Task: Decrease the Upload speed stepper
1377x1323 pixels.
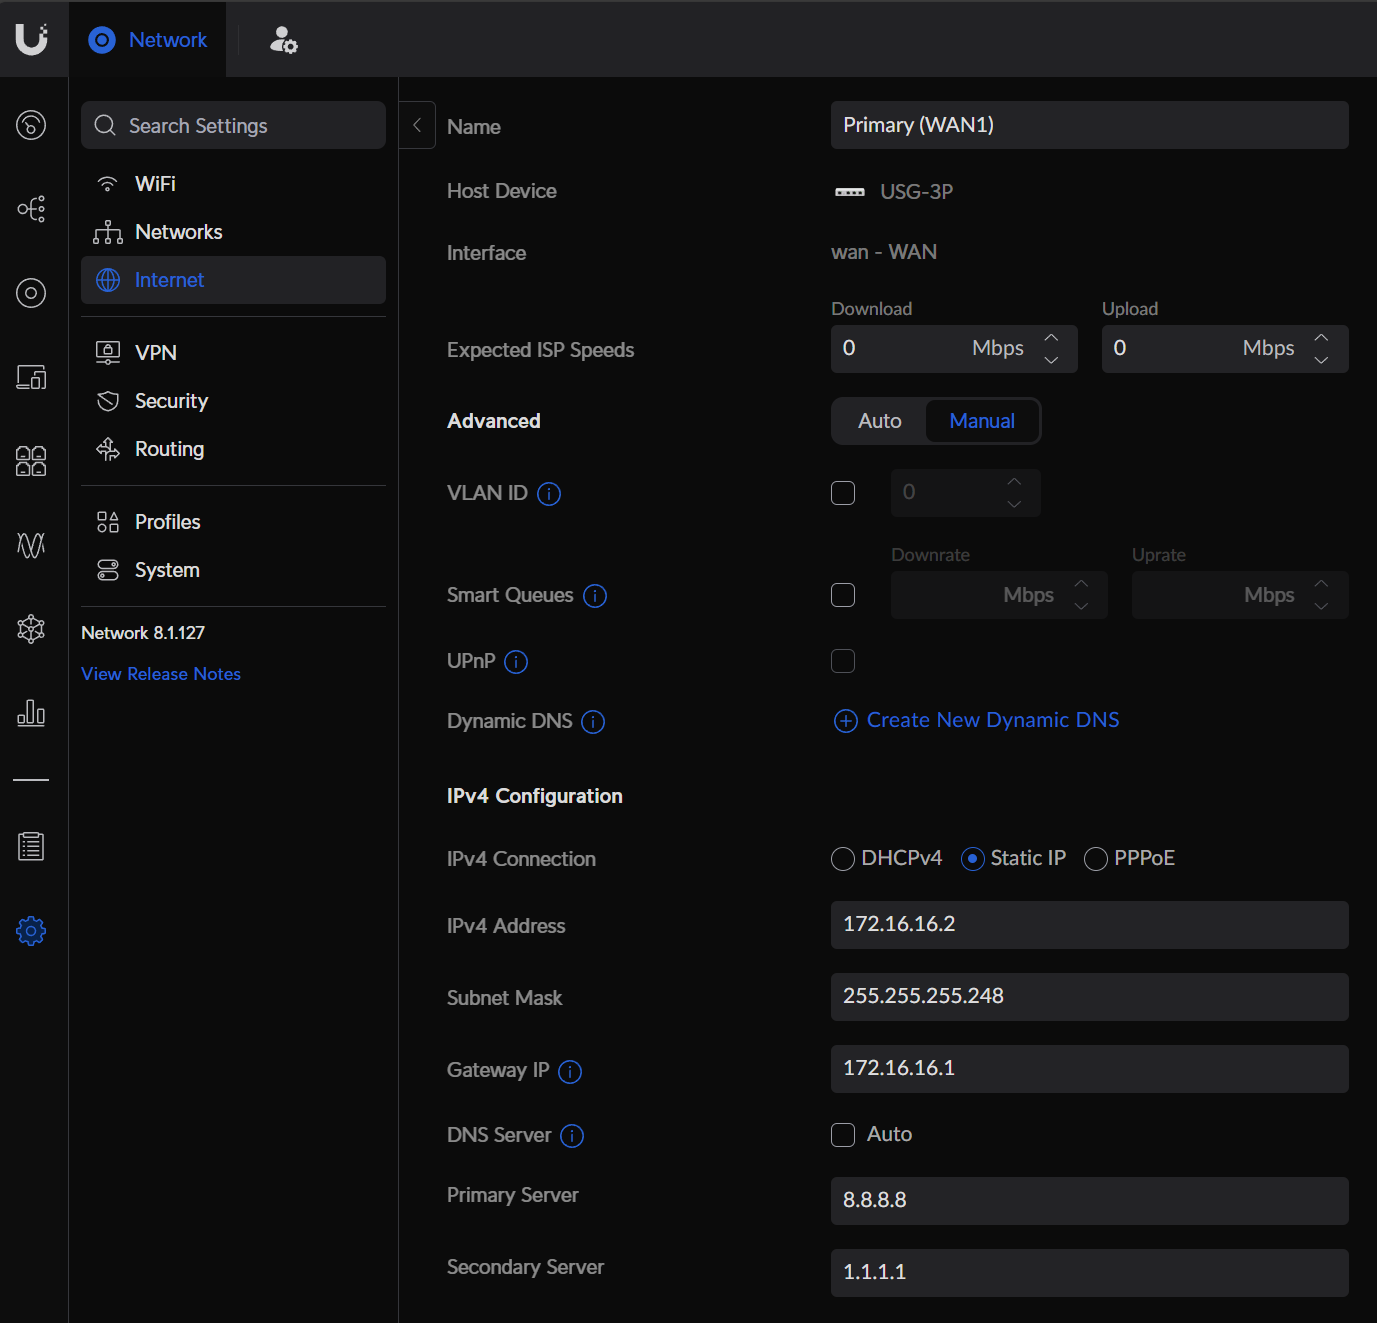Action: (1321, 360)
